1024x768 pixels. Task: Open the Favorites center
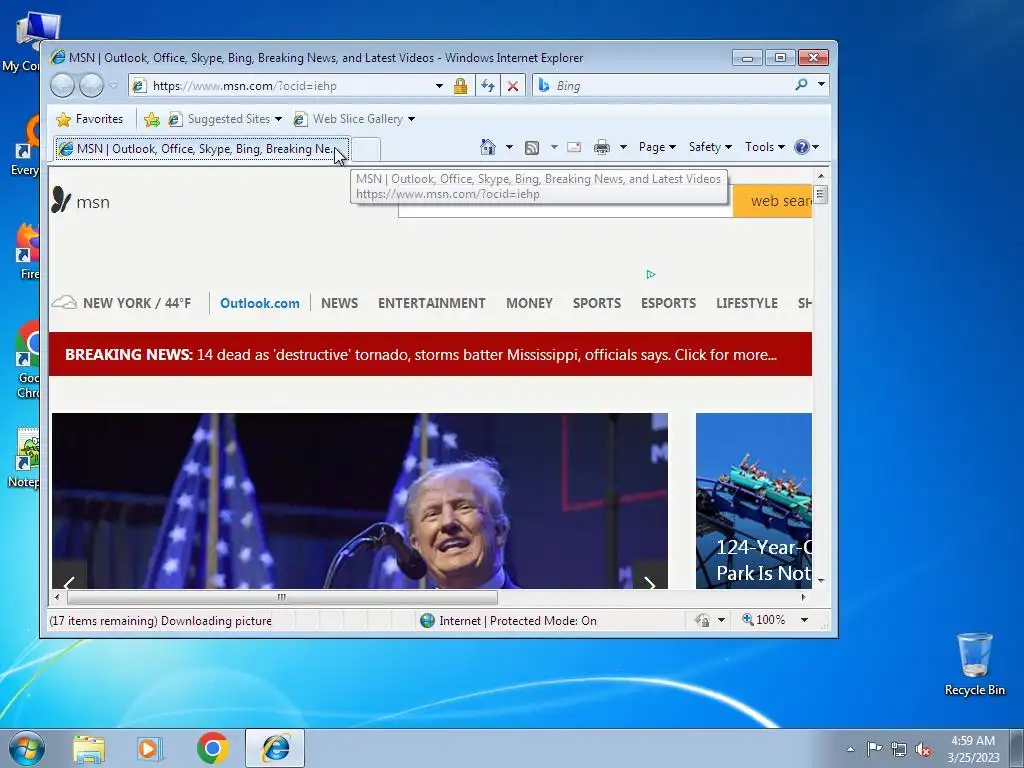click(x=89, y=119)
